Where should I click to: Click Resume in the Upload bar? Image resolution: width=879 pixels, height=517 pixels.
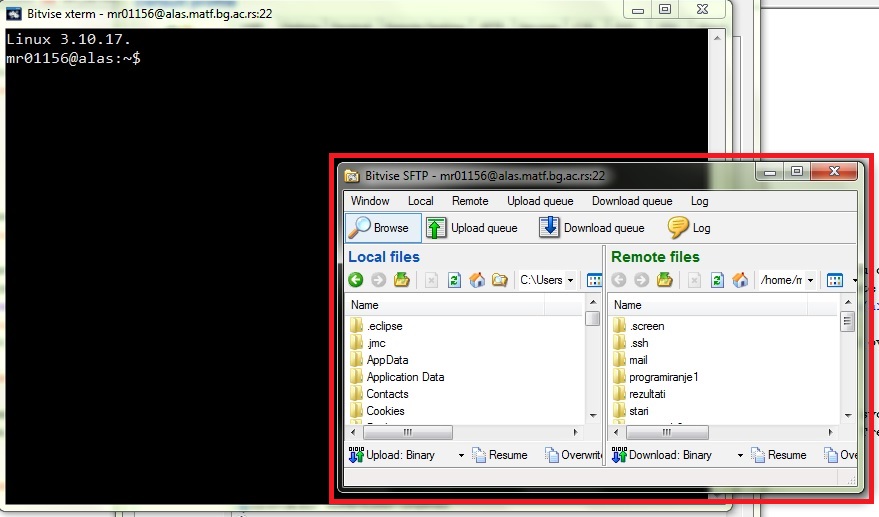[x=499, y=455]
